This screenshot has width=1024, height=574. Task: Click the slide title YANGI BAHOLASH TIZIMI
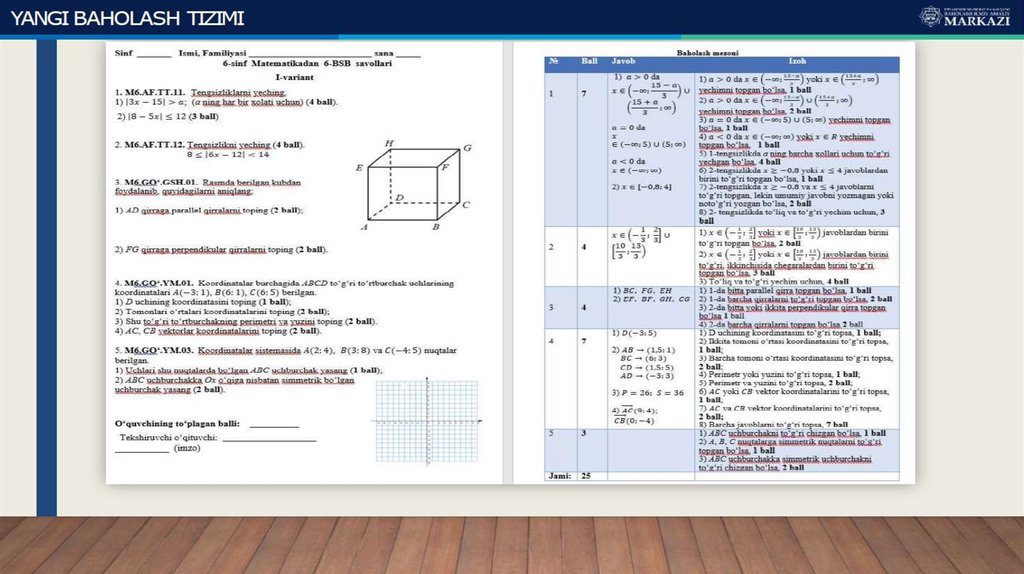click(x=127, y=18)
